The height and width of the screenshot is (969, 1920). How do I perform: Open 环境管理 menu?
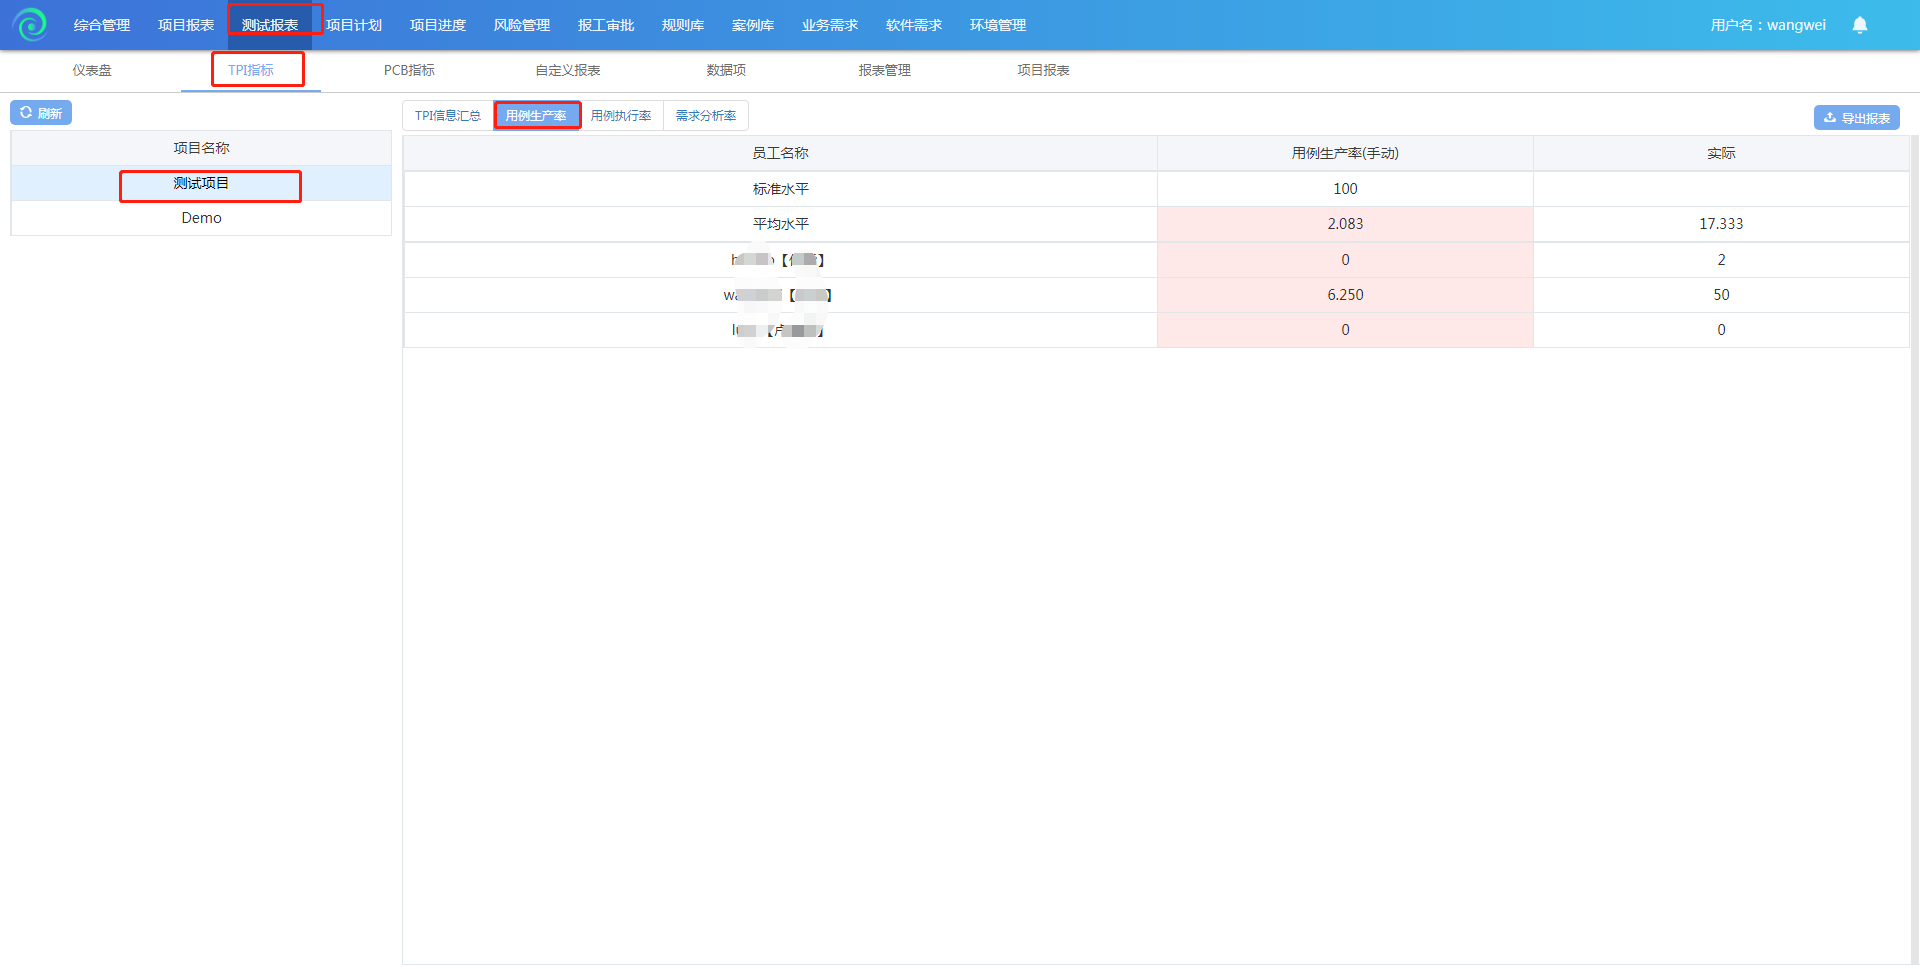(x=998, y=25)
